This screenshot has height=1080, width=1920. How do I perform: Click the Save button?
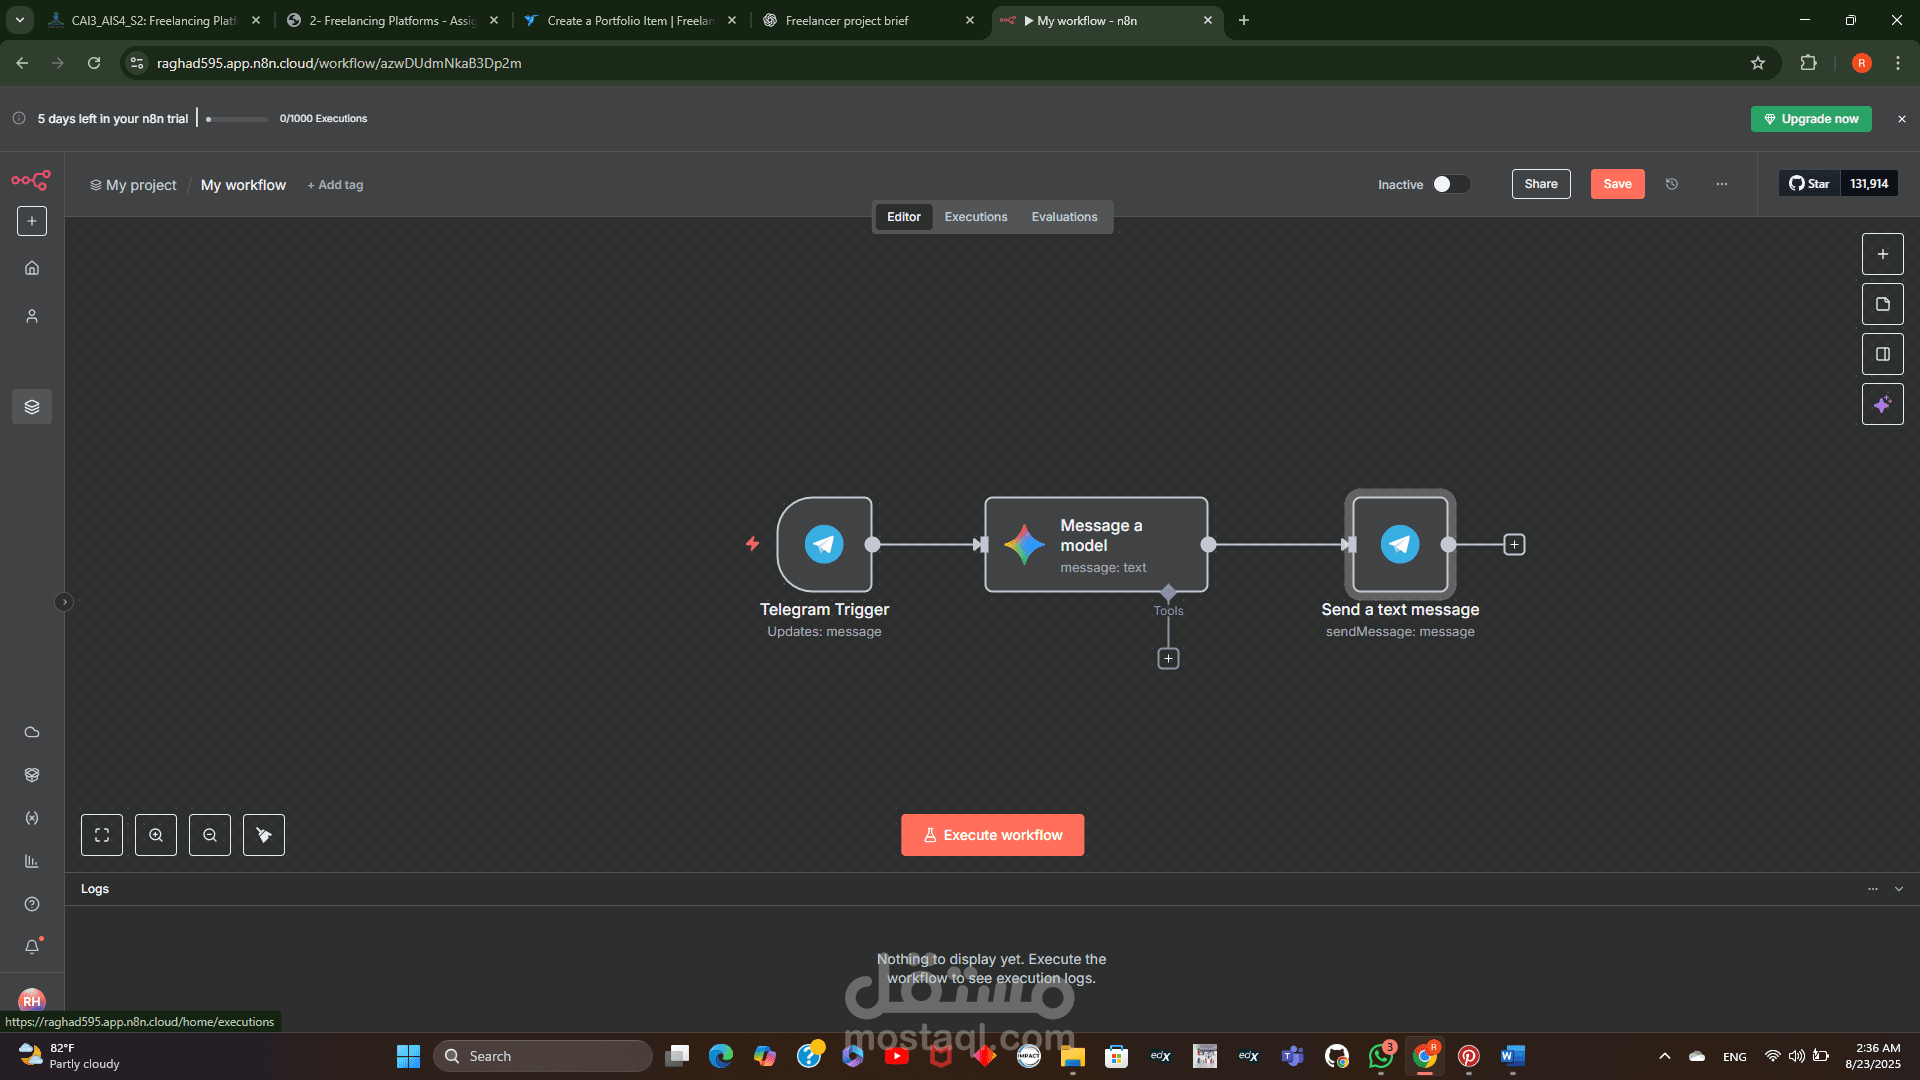coord(1617,184)
